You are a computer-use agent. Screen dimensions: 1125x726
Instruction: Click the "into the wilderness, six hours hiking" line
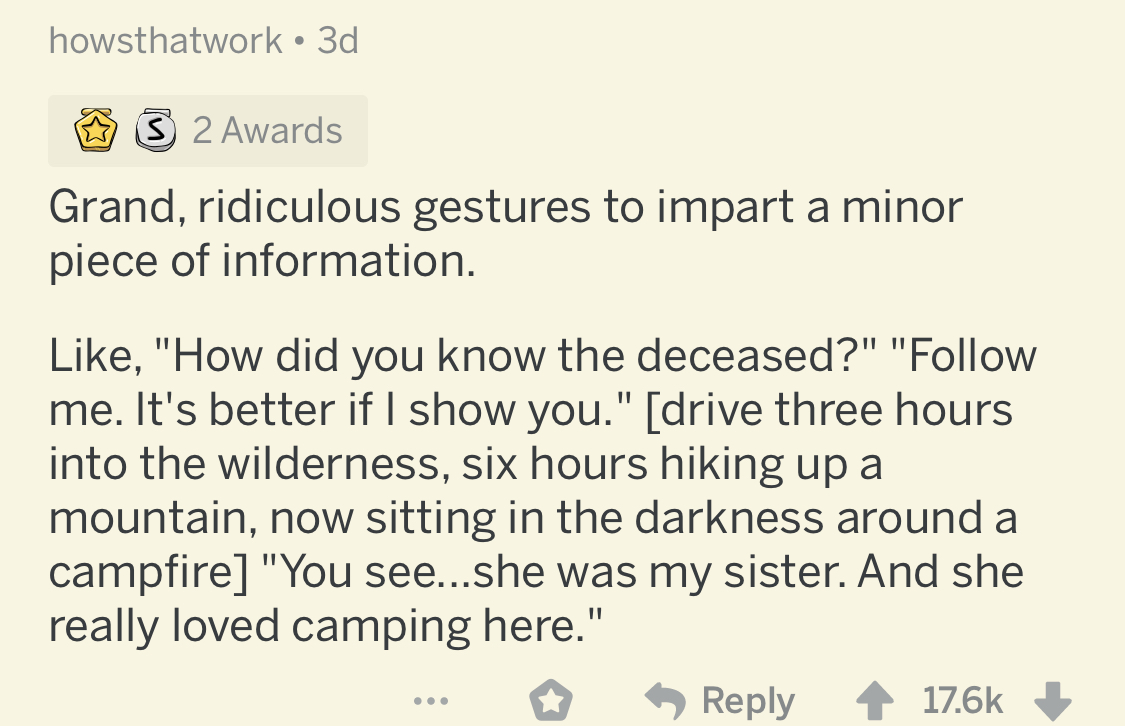pyautogui.click(x=465, y=464)
